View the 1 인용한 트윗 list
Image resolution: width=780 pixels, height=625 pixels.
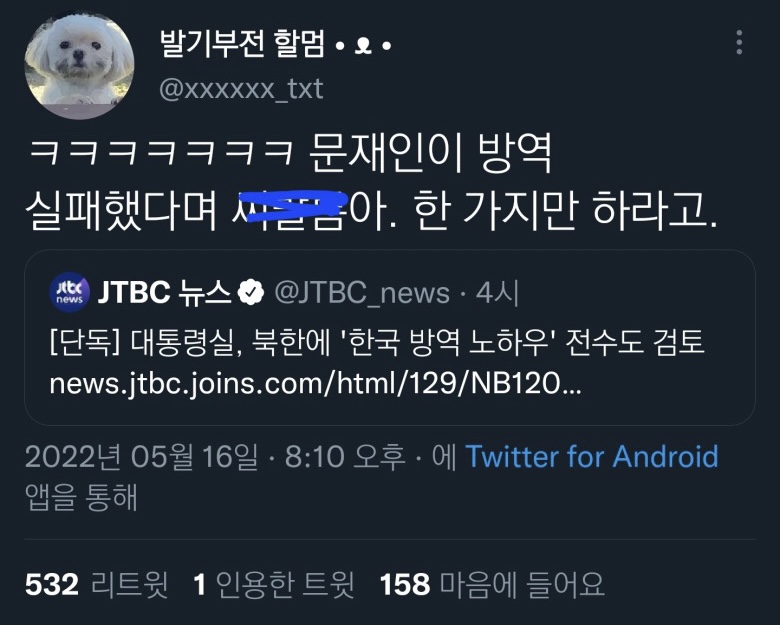click(274, 584)
